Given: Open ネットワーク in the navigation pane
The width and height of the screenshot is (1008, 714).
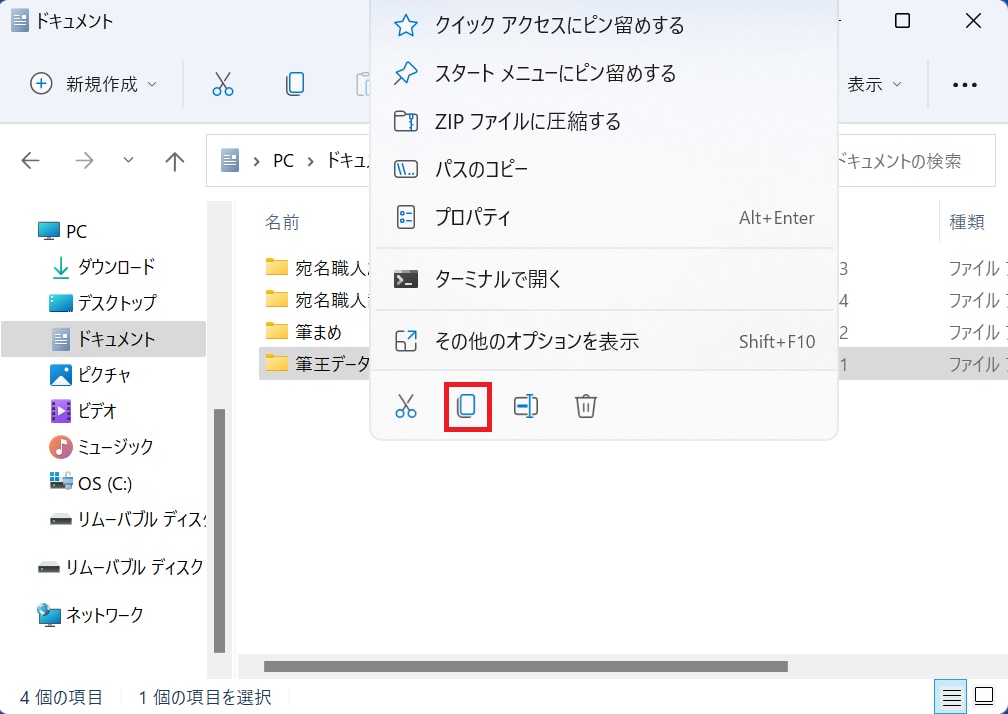Looking at the screenshot, I should click(x=90, y=616).
